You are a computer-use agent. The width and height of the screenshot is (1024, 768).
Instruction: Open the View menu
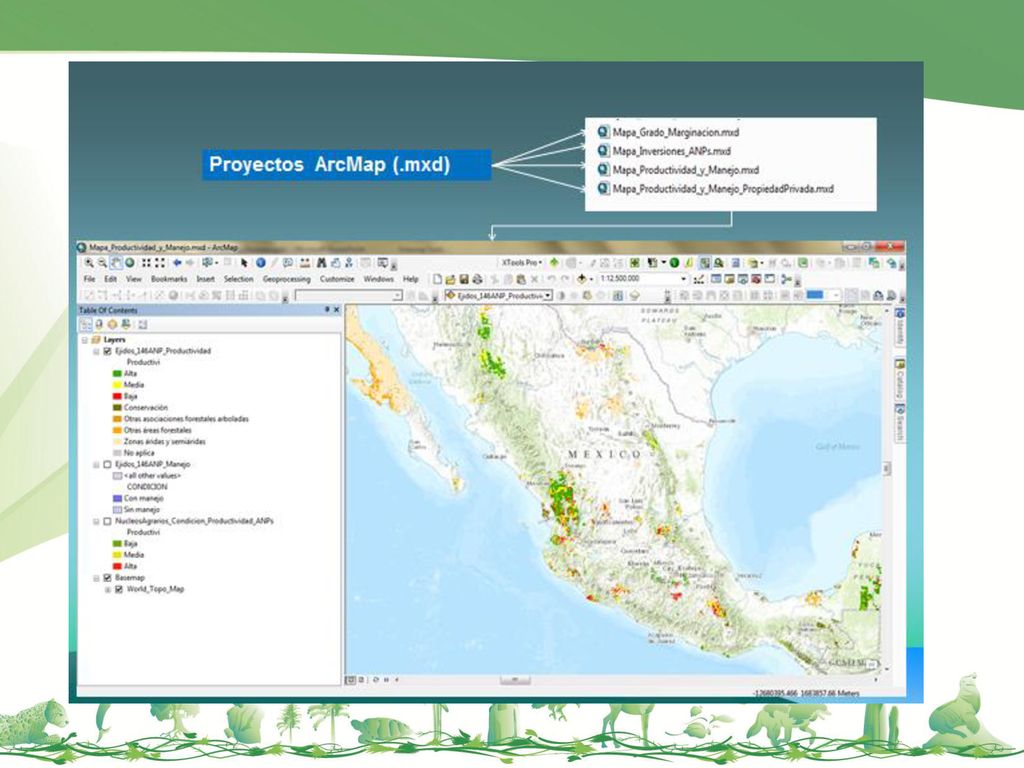133,279
